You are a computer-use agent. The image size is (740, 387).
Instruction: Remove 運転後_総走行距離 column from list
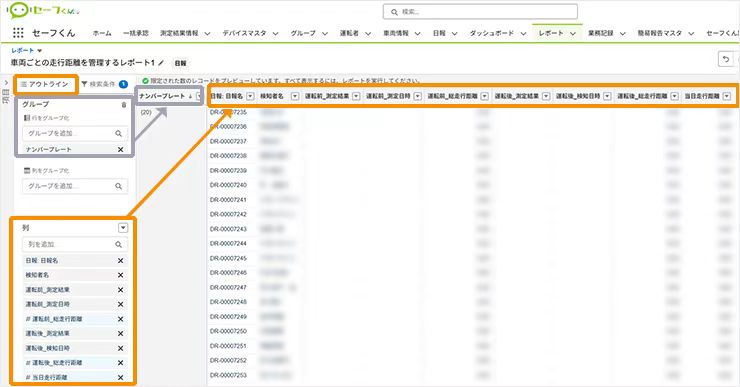pyautogui.click(x=120, y=363)
